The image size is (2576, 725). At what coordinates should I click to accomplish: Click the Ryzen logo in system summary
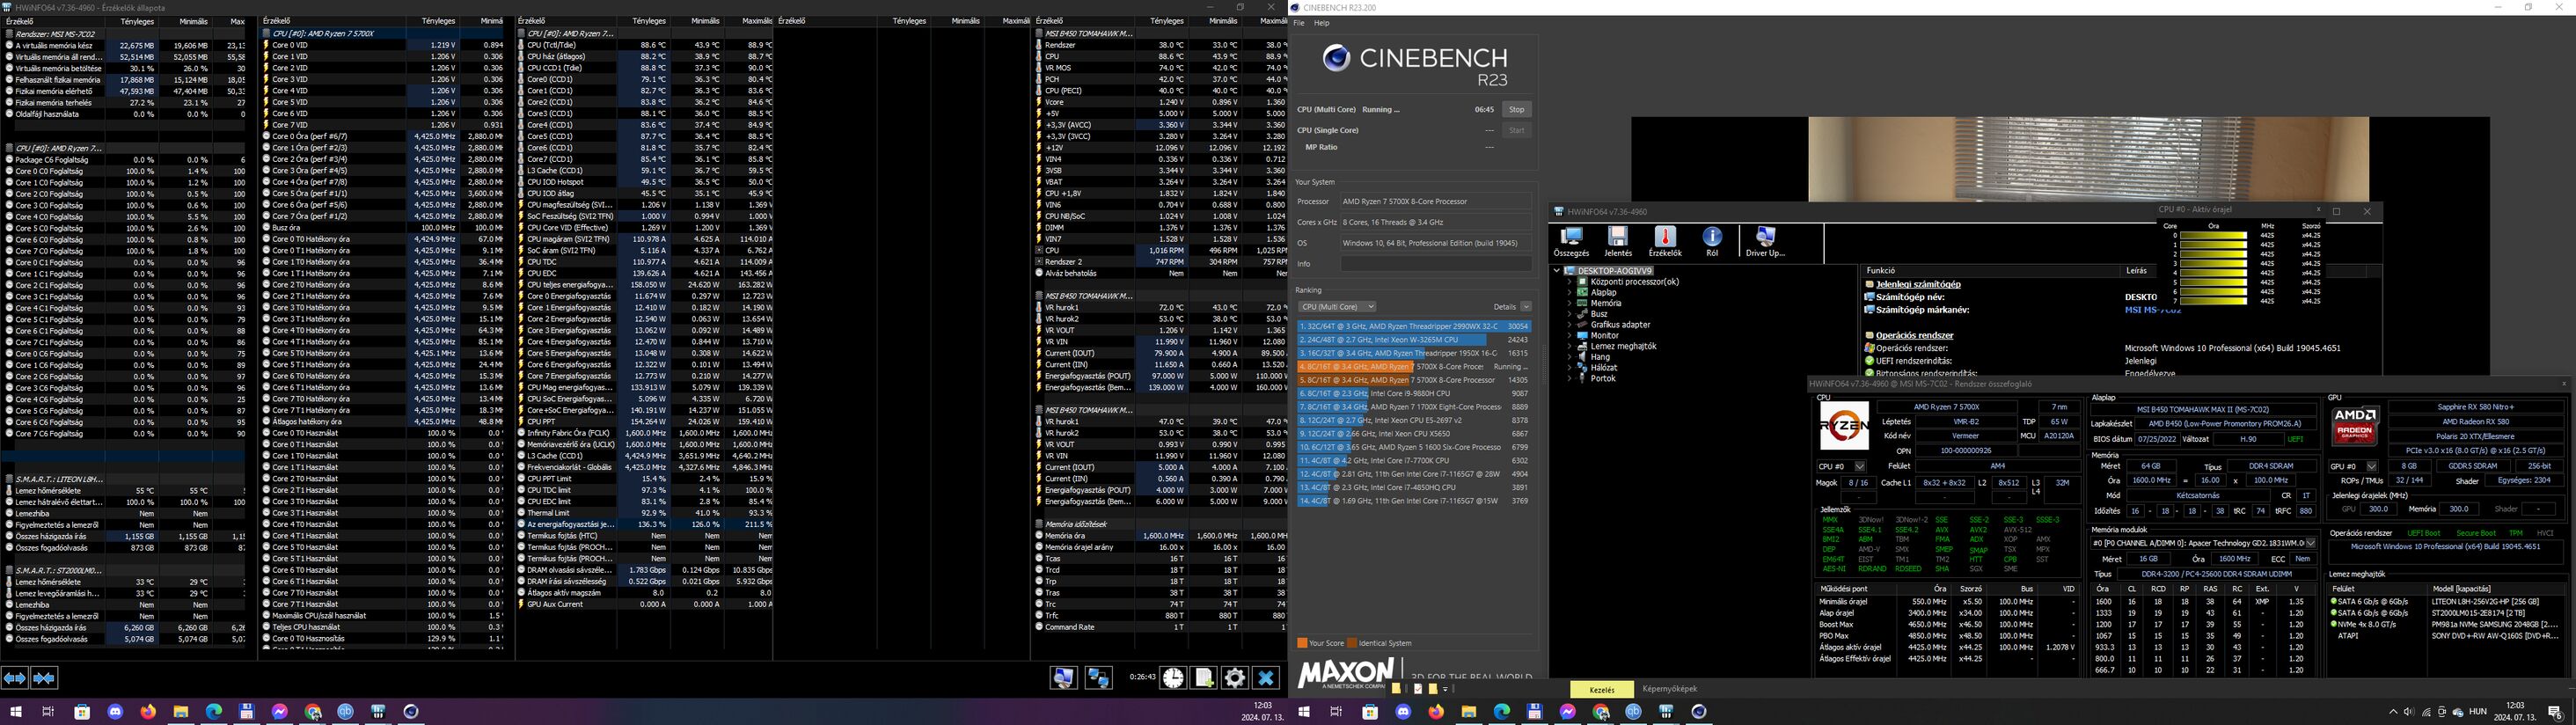(1843, 426)
